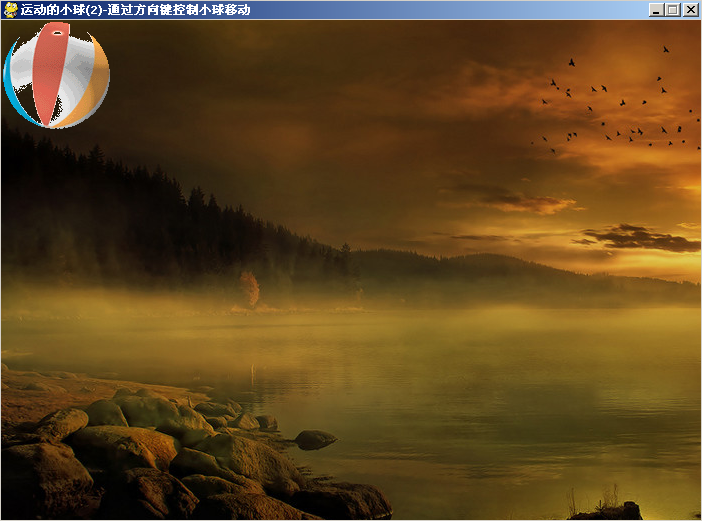Maximize the moving ball game window
702x521 pixels.
[x=673, y=10]
